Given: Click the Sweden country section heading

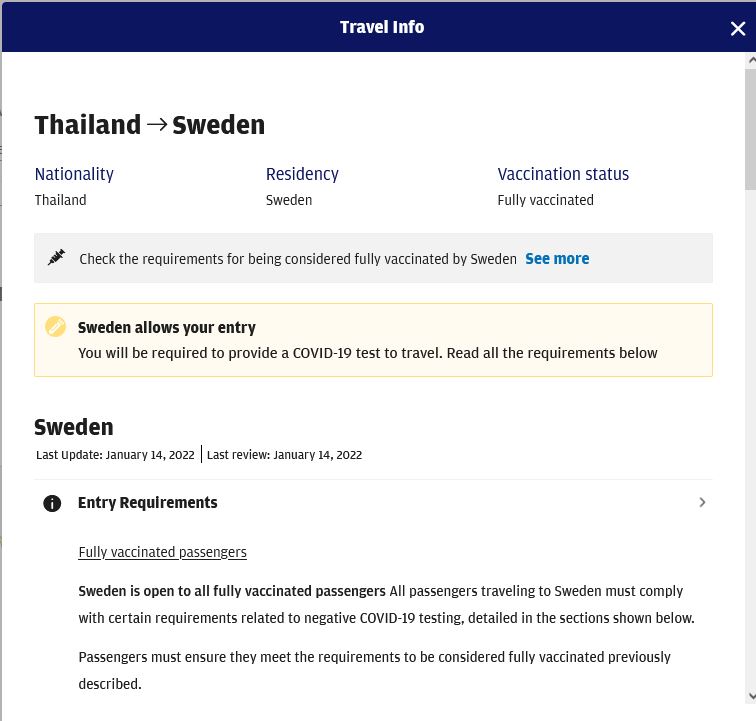Looking at the screenshot, I should pyautogui.click(x=74, y=427).
